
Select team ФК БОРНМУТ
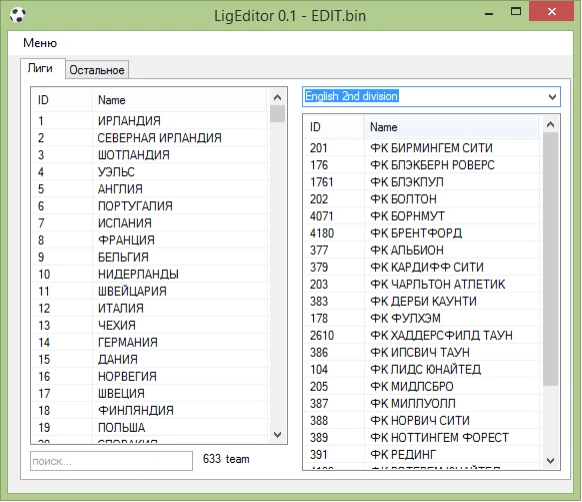point(422,216)
